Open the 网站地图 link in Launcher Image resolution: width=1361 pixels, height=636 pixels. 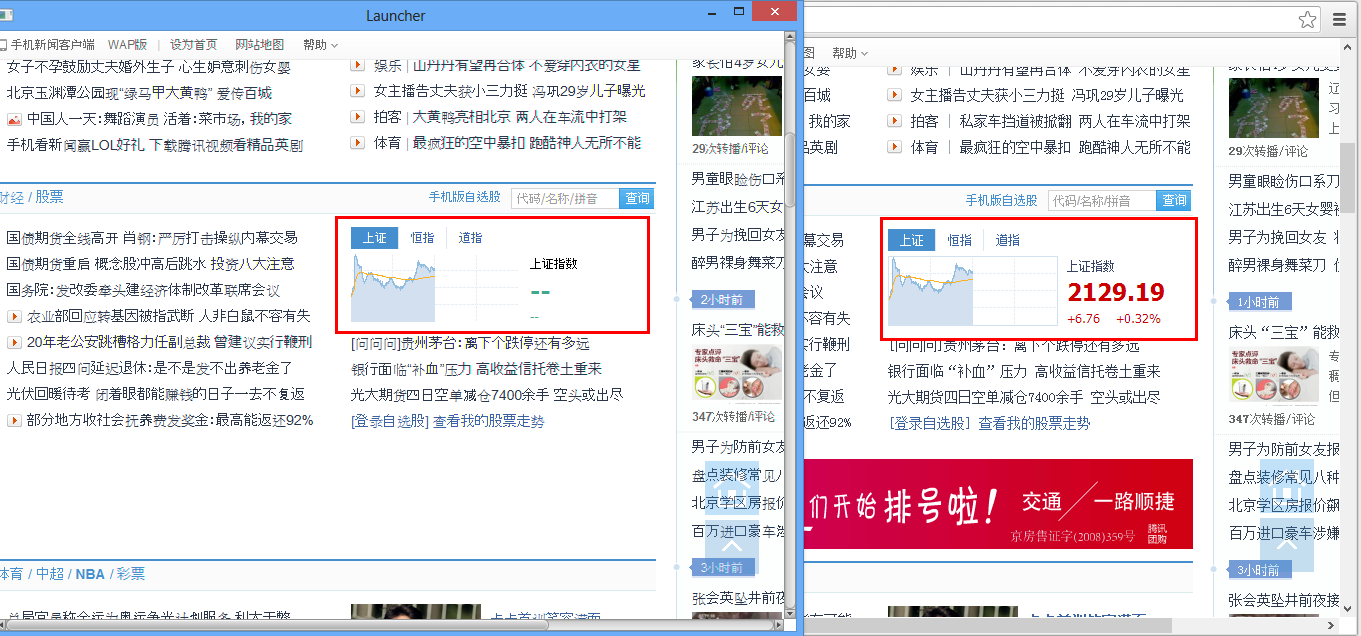259,45
